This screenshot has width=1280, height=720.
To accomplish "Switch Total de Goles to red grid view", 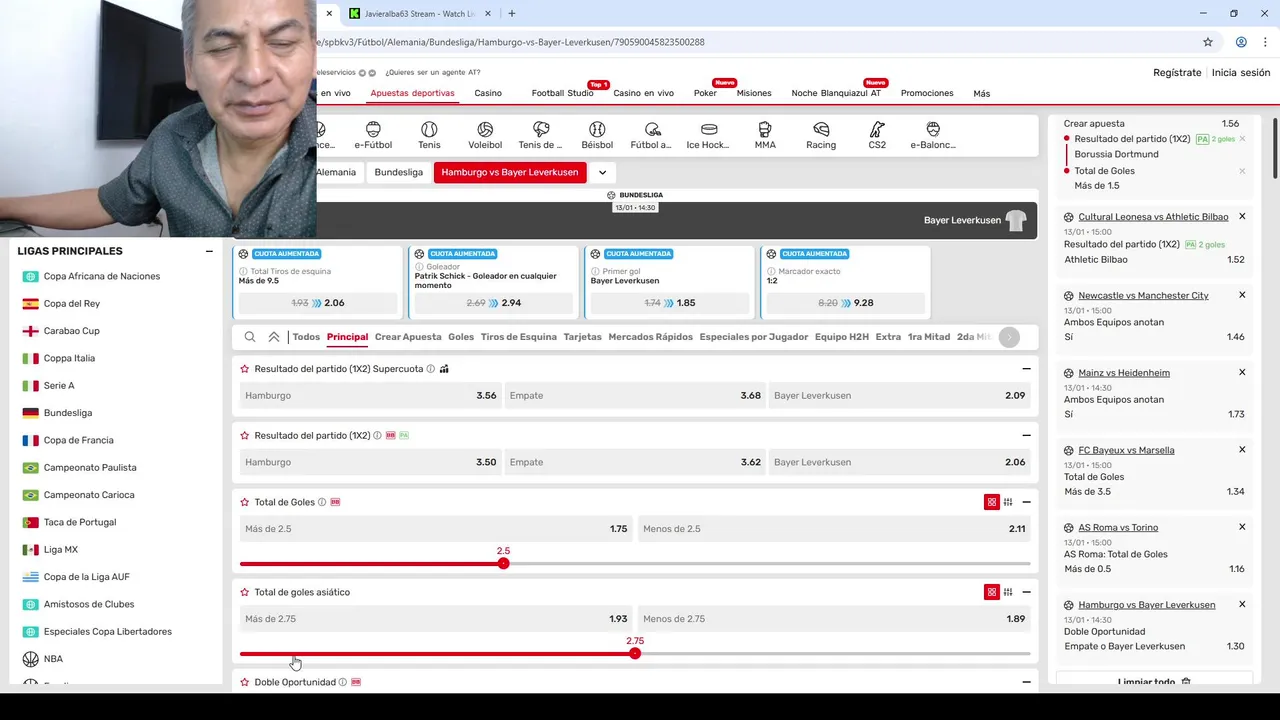I will 992,502.
